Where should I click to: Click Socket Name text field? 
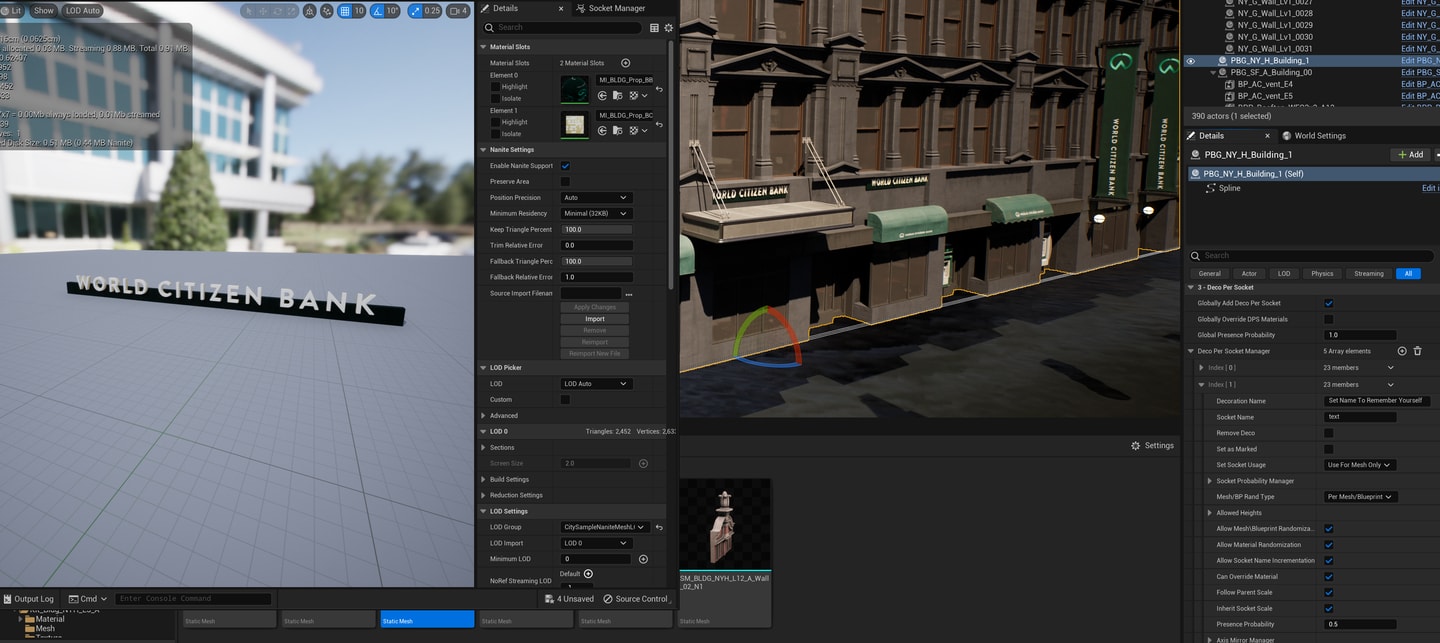[1360, 417]
